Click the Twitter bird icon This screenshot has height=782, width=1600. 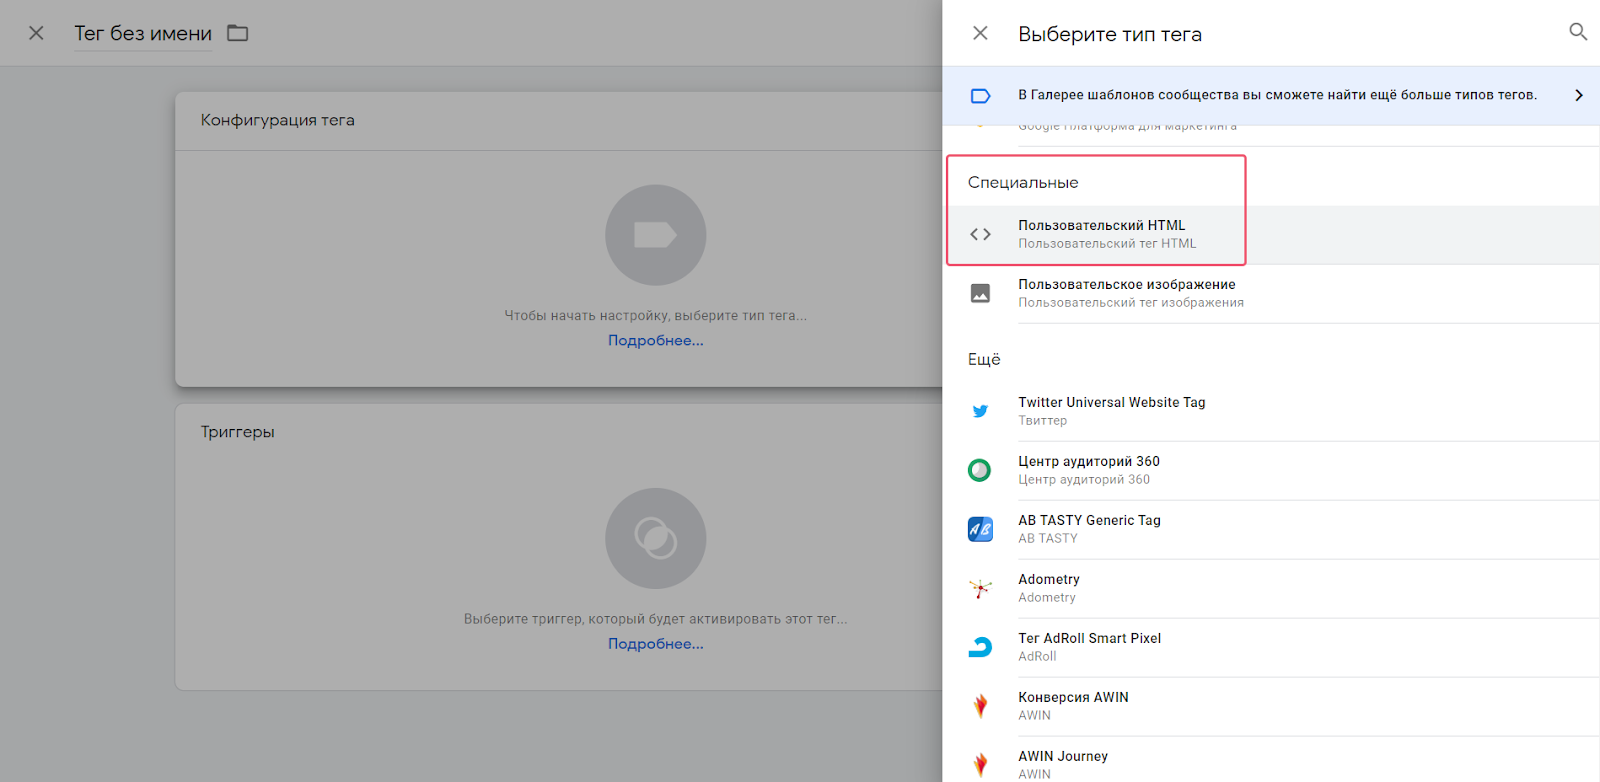pyautogui.click(x=980, y=411)
